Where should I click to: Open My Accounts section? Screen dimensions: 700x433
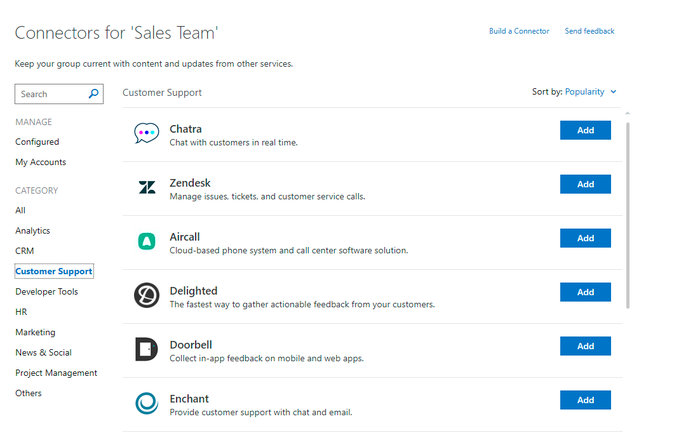click(x=41, y=162)
